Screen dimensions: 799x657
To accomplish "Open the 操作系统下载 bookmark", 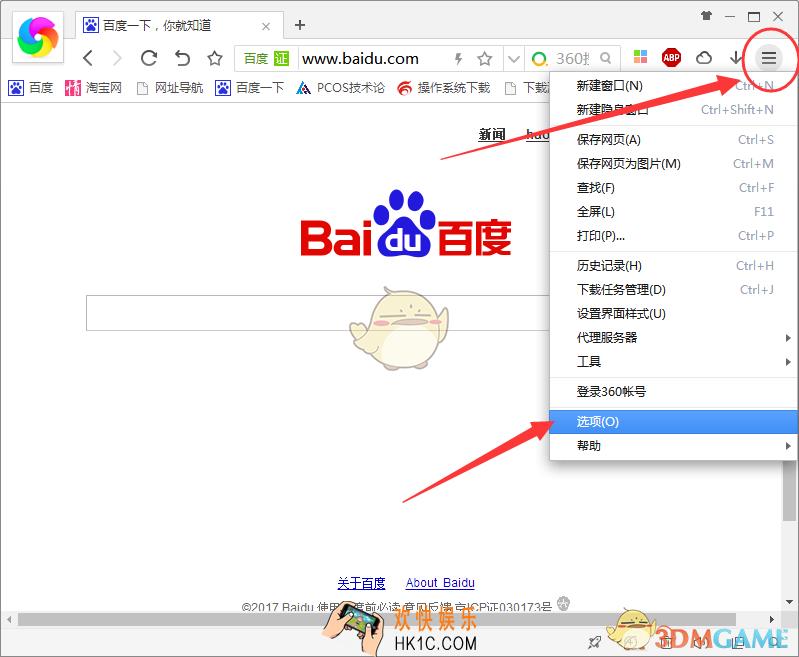I will [444, 88].
